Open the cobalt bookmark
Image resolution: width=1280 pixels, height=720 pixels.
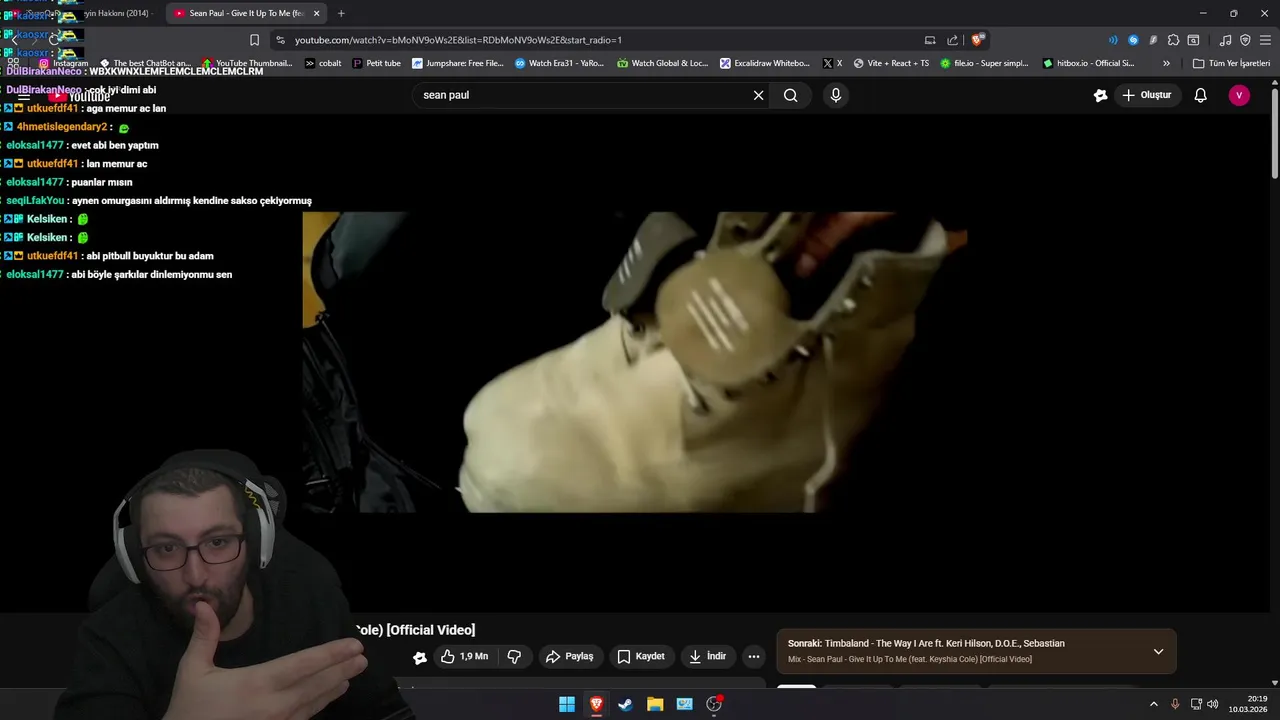[323, 63]
